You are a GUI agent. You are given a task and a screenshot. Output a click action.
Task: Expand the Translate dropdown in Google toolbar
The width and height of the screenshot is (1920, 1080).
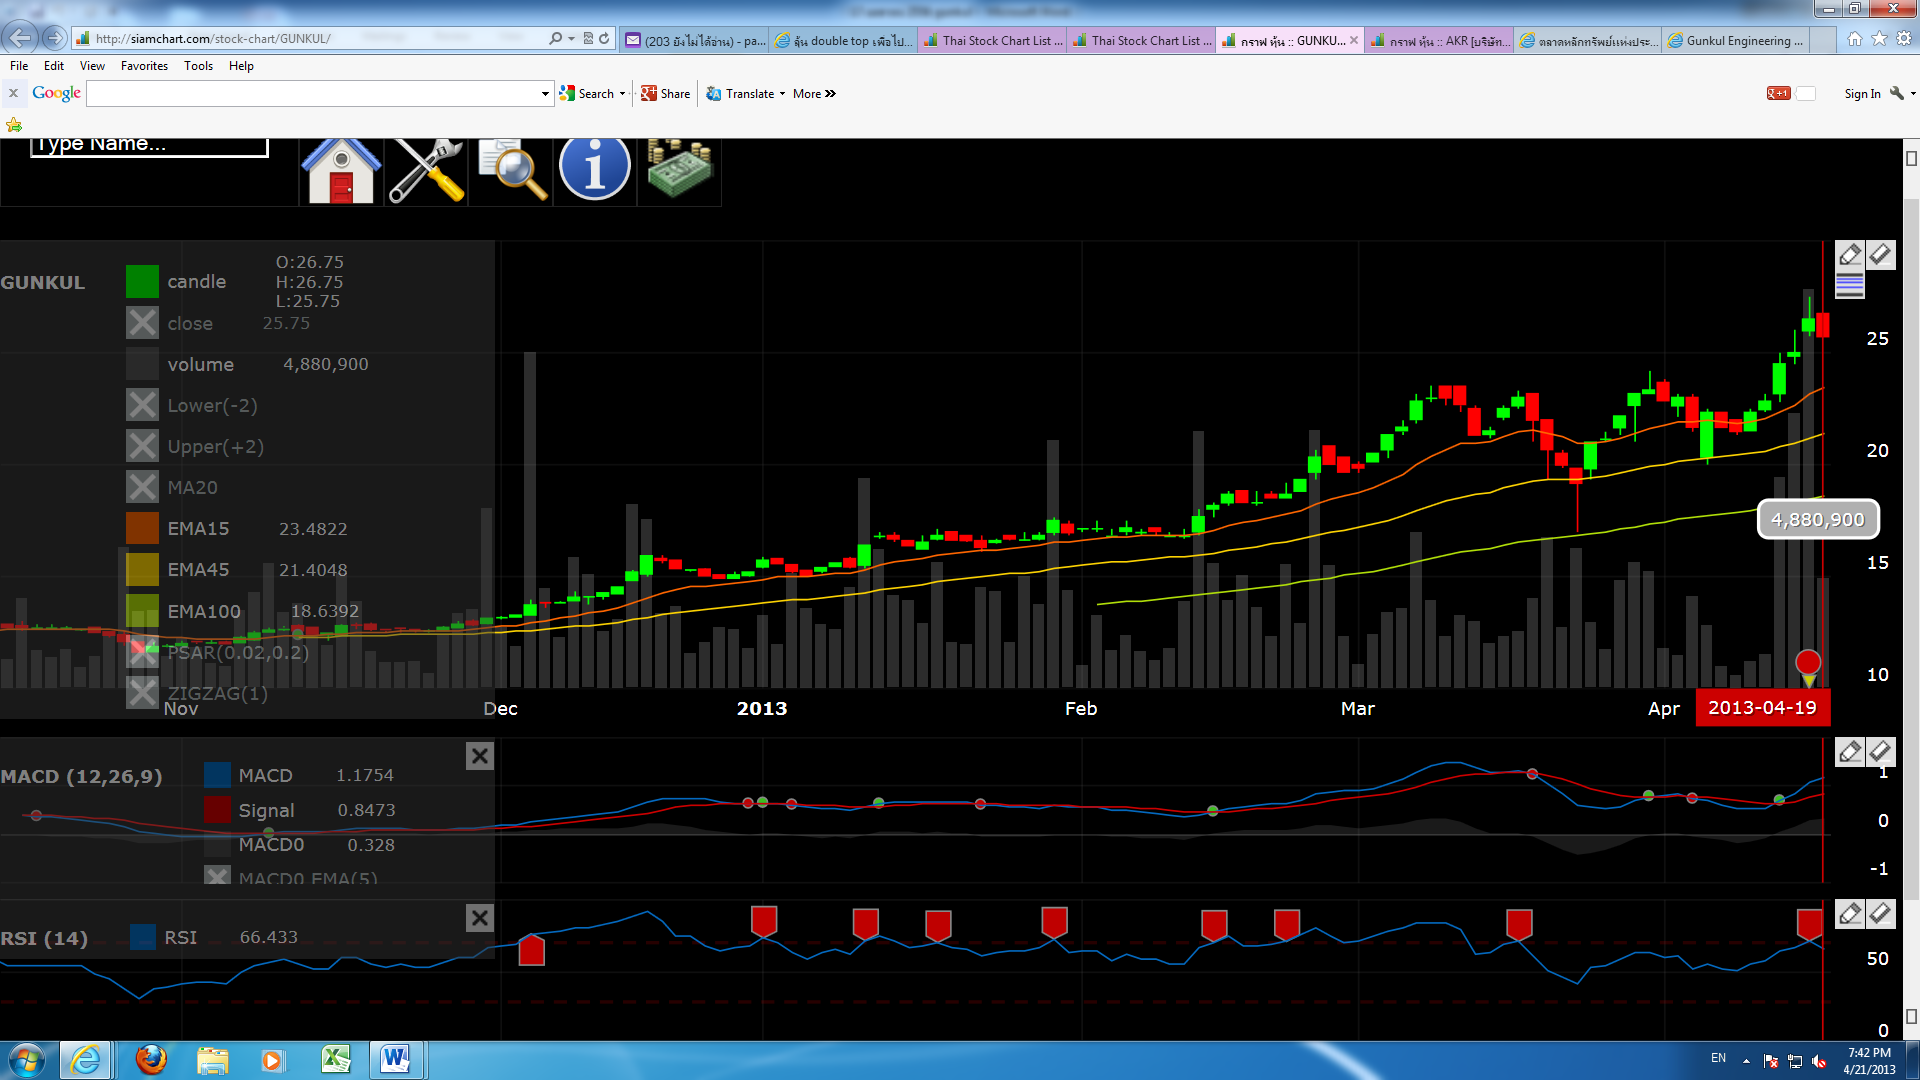(782, 94)
